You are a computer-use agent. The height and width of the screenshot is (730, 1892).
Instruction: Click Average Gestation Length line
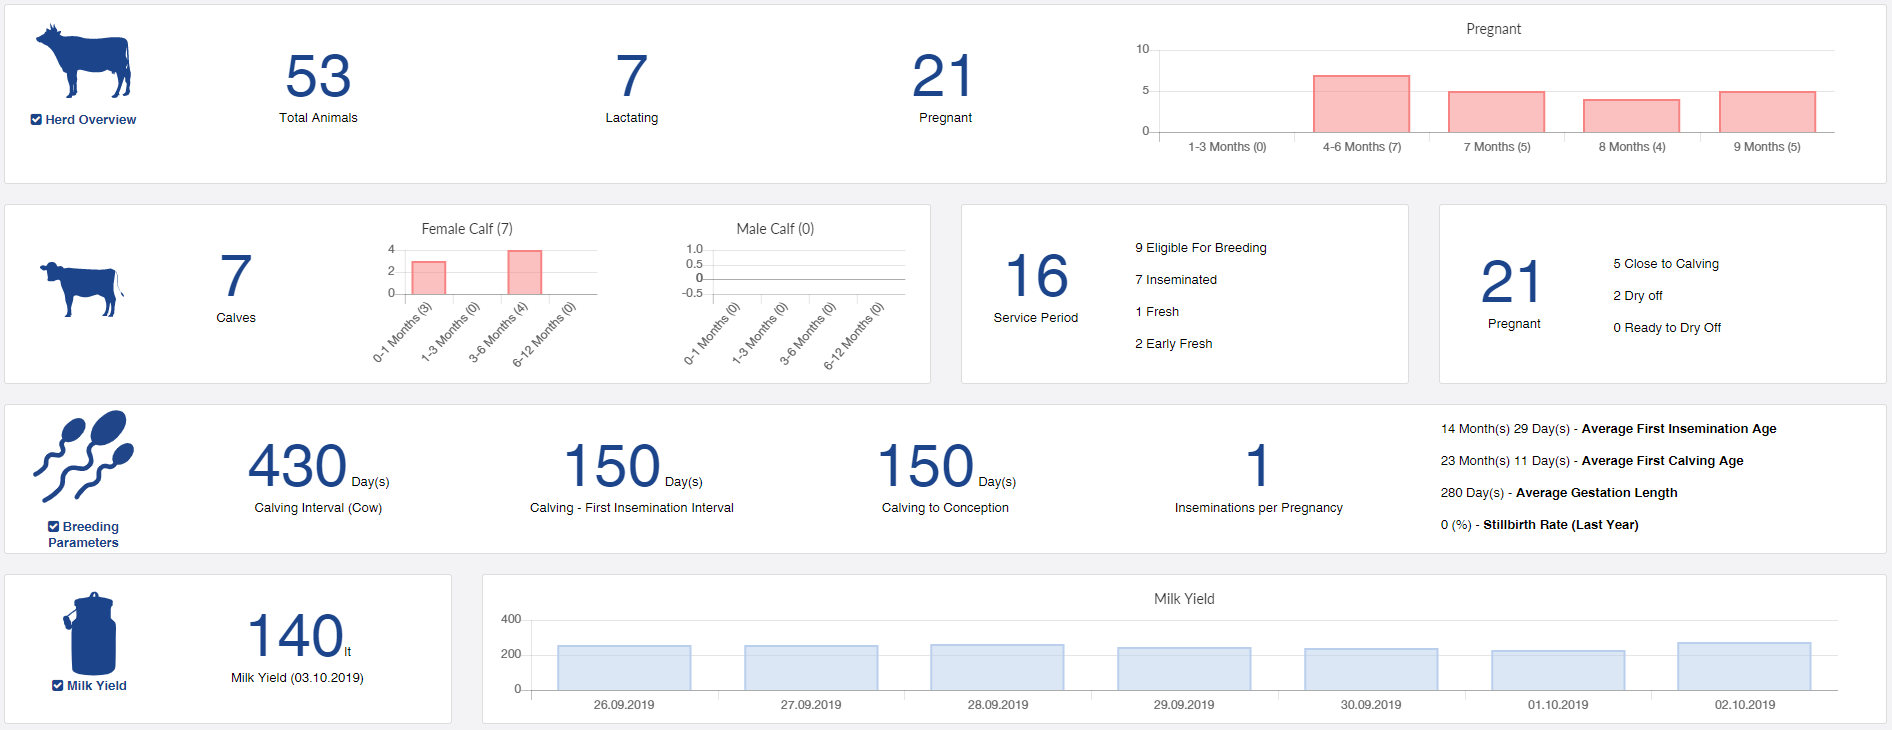pos(1558,493)
